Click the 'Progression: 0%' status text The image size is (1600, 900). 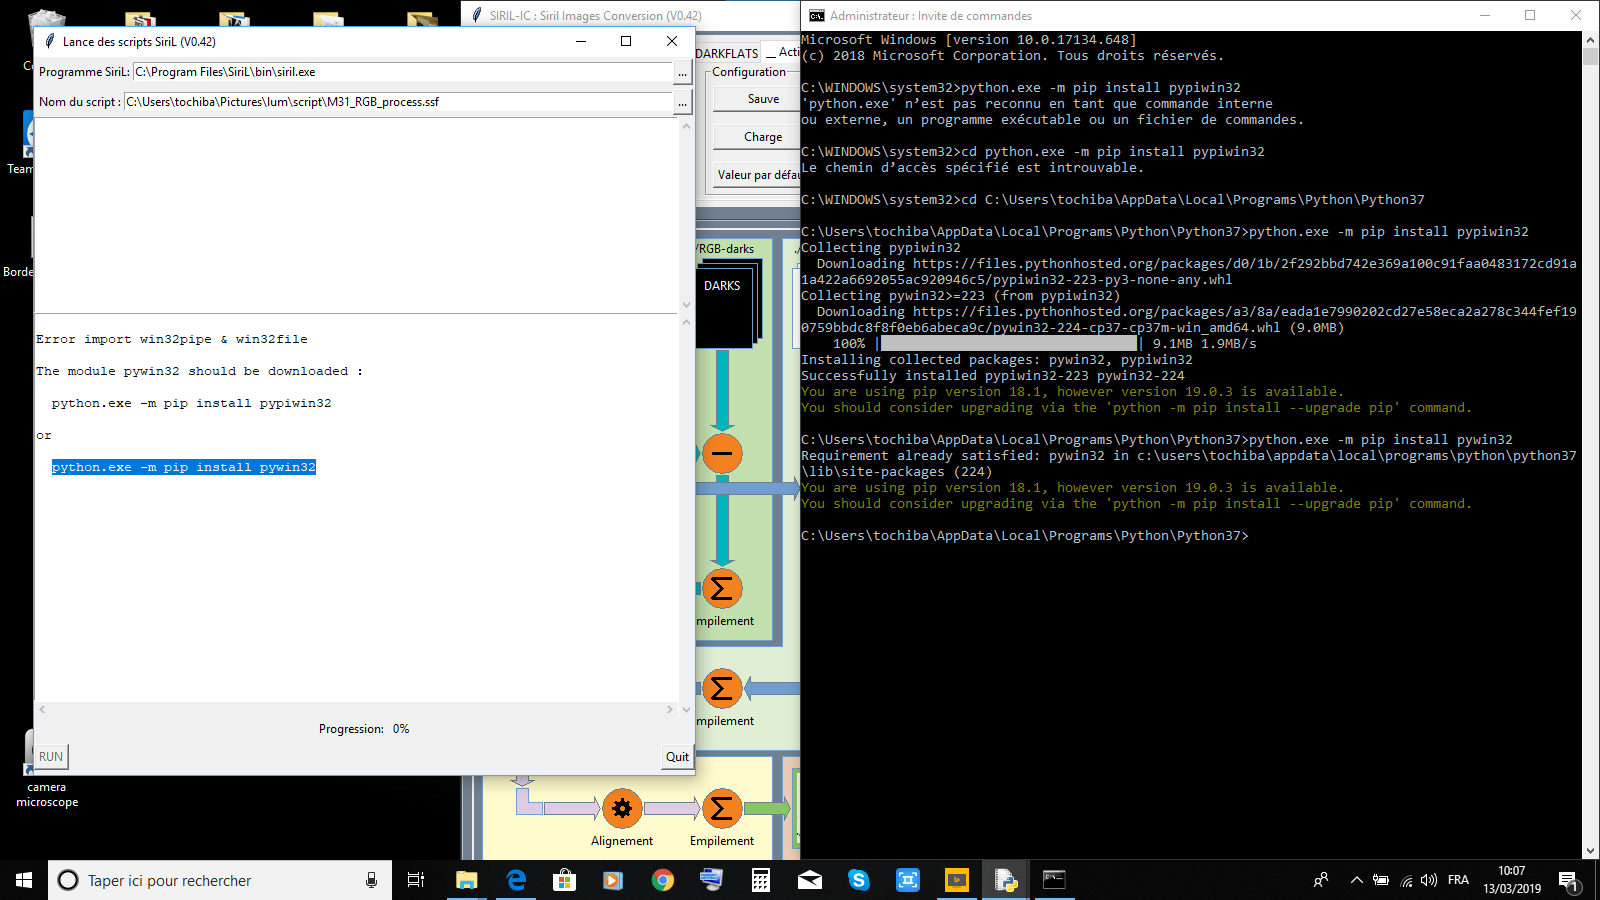364,729
